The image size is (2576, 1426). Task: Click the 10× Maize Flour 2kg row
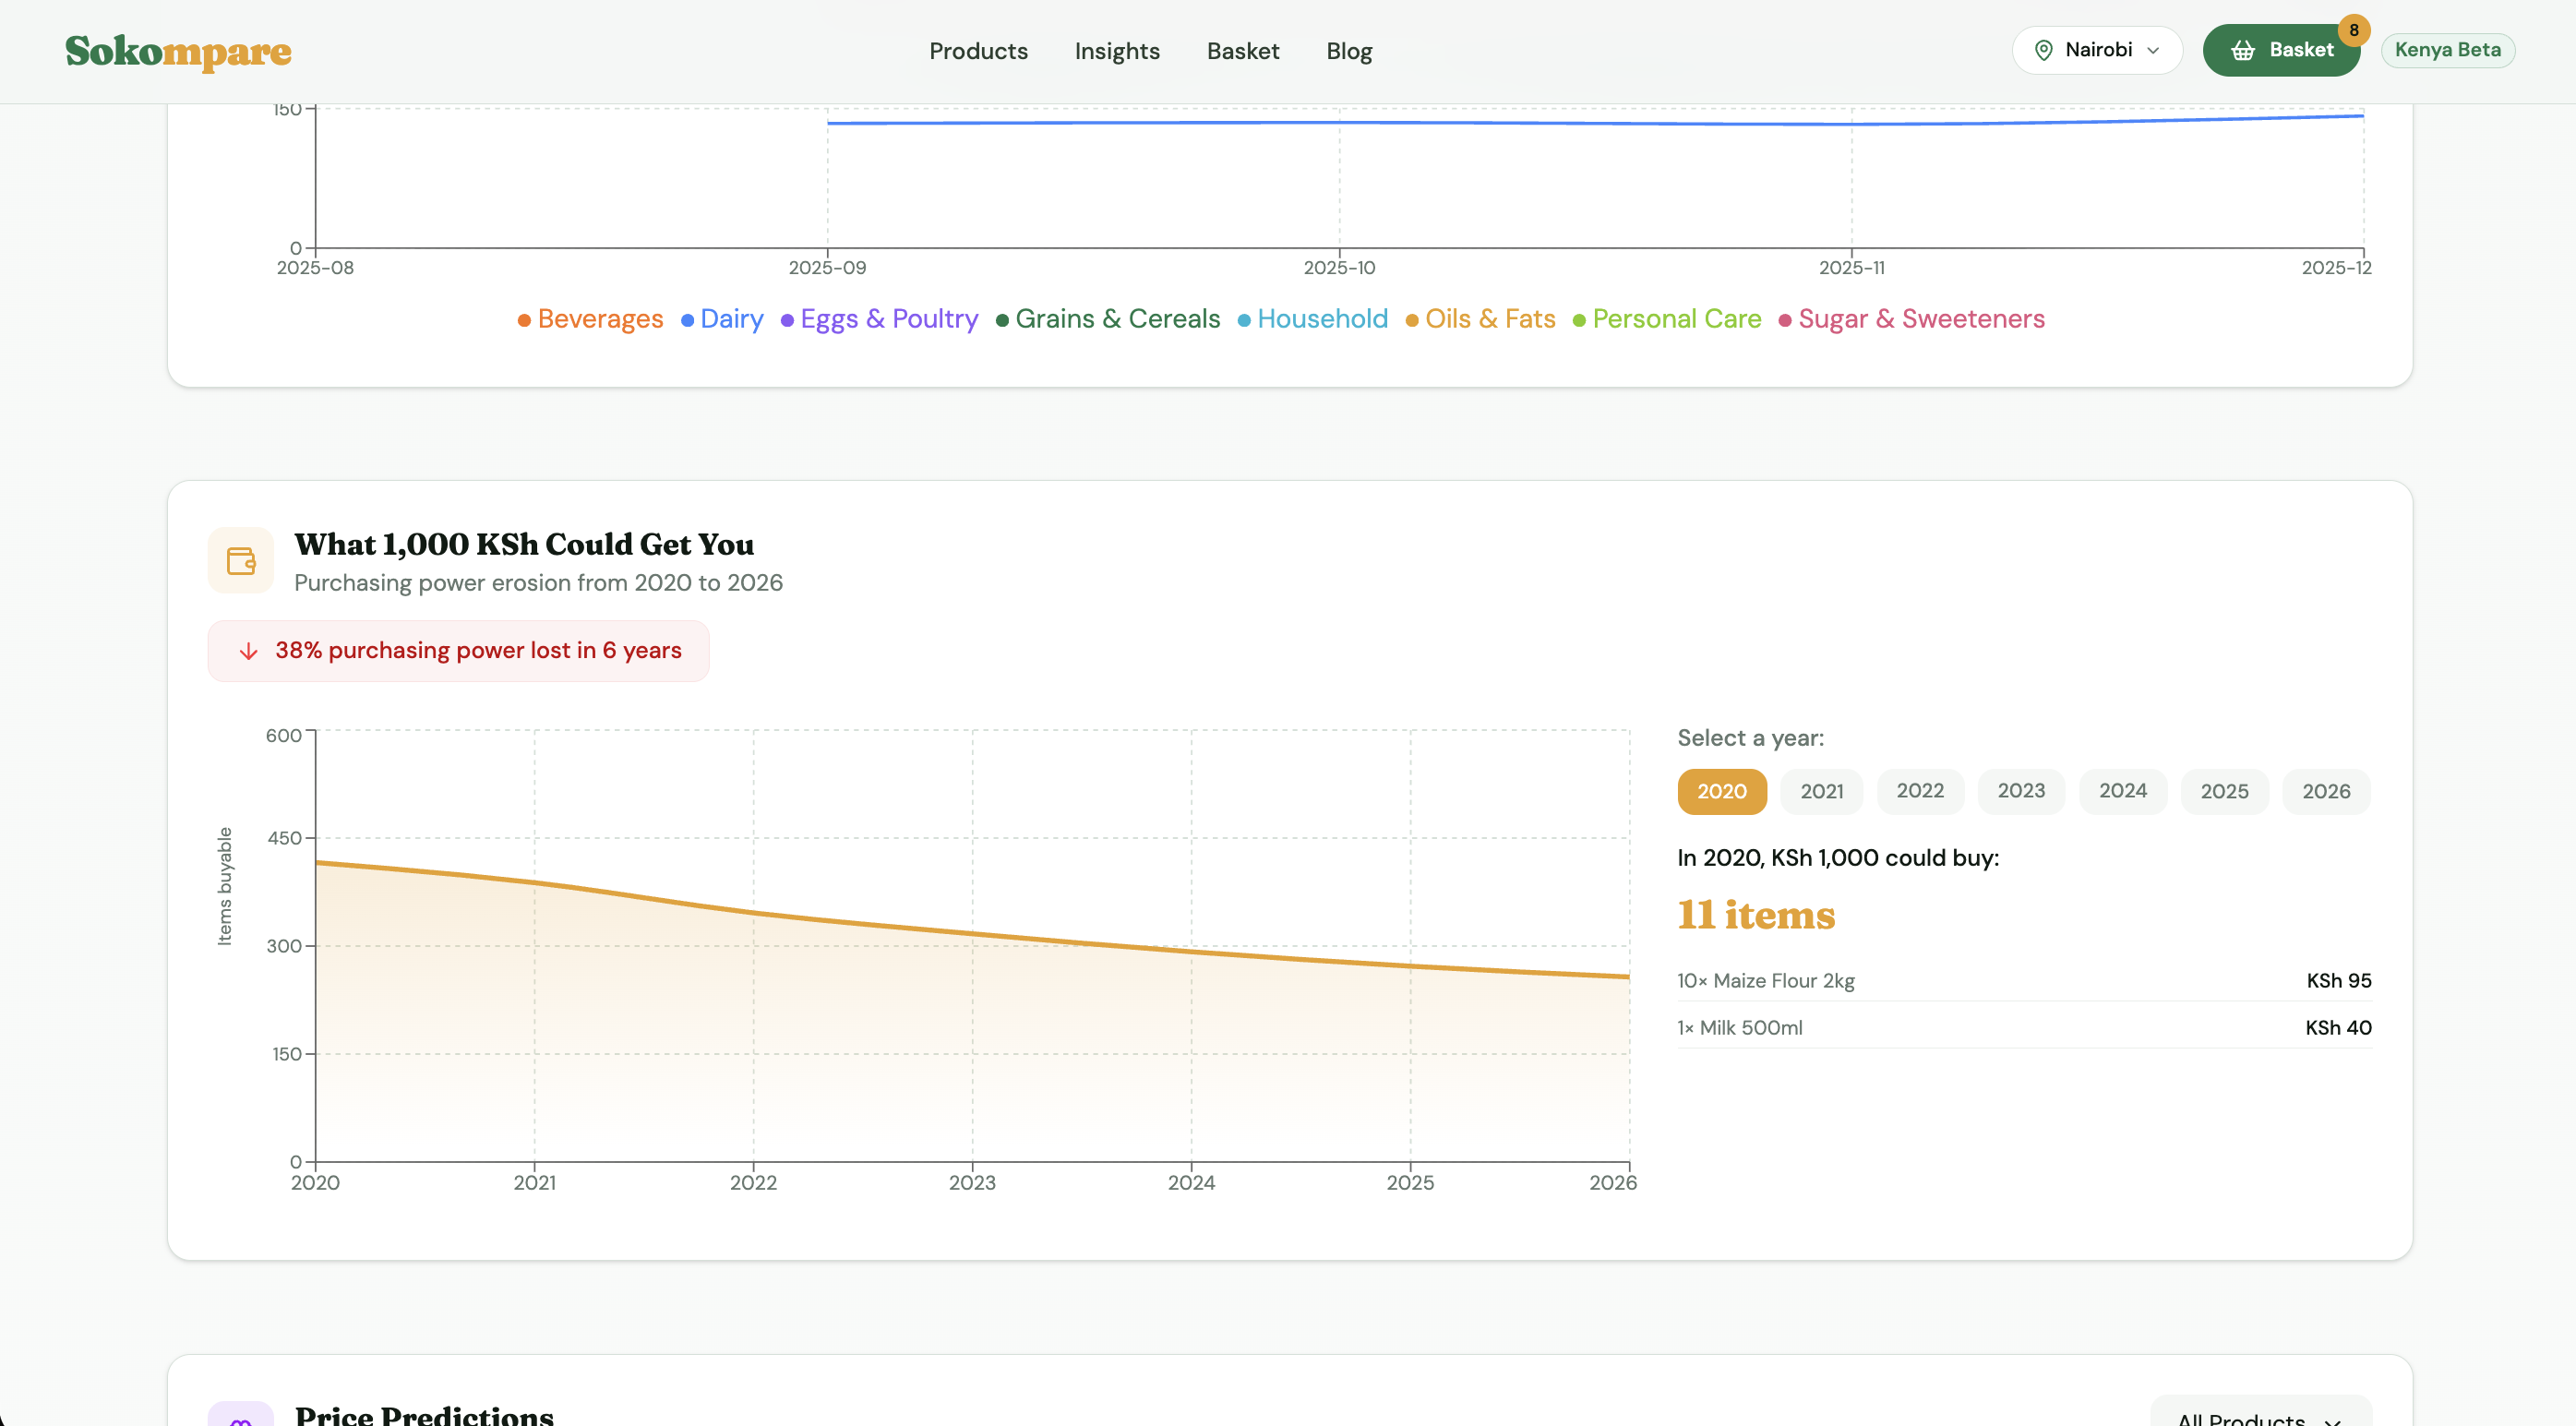click(x=2025, y=981)
